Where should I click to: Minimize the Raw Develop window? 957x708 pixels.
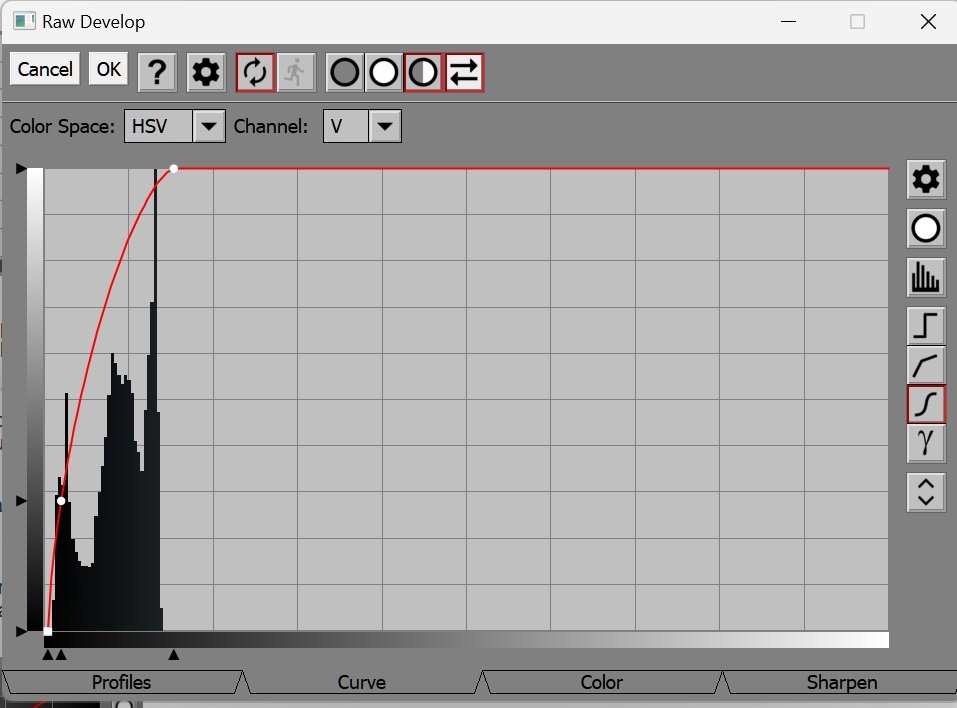(x=789, y=21)
